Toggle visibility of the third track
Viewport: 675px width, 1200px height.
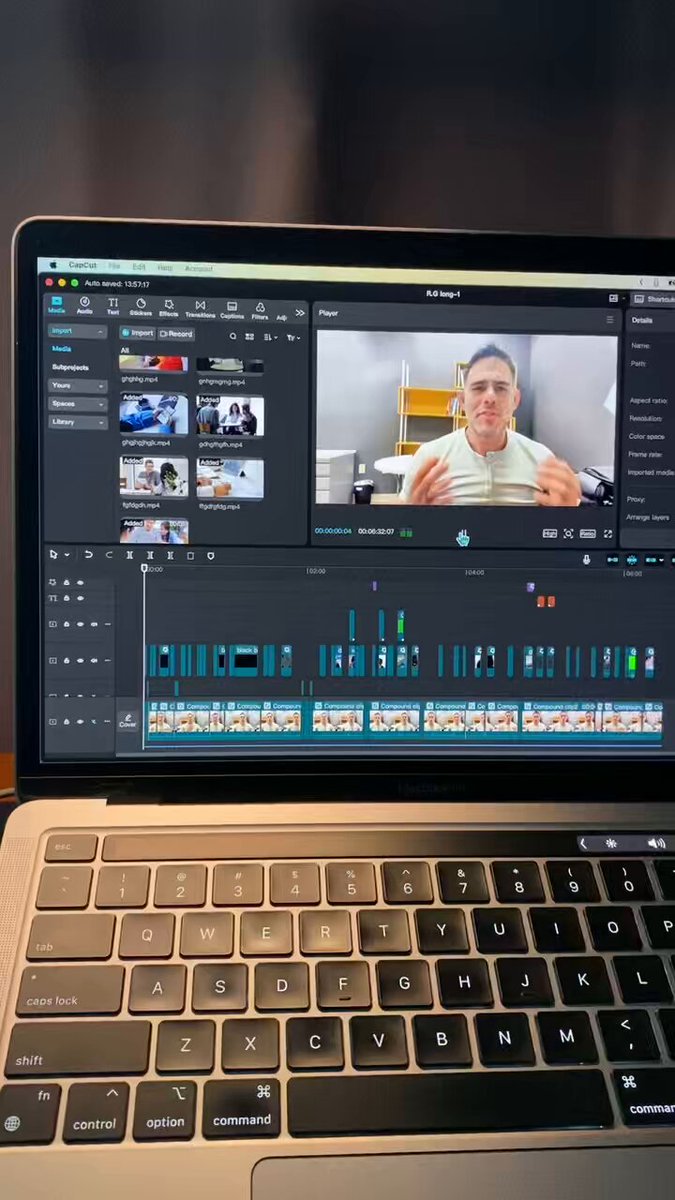click(81, 625)
